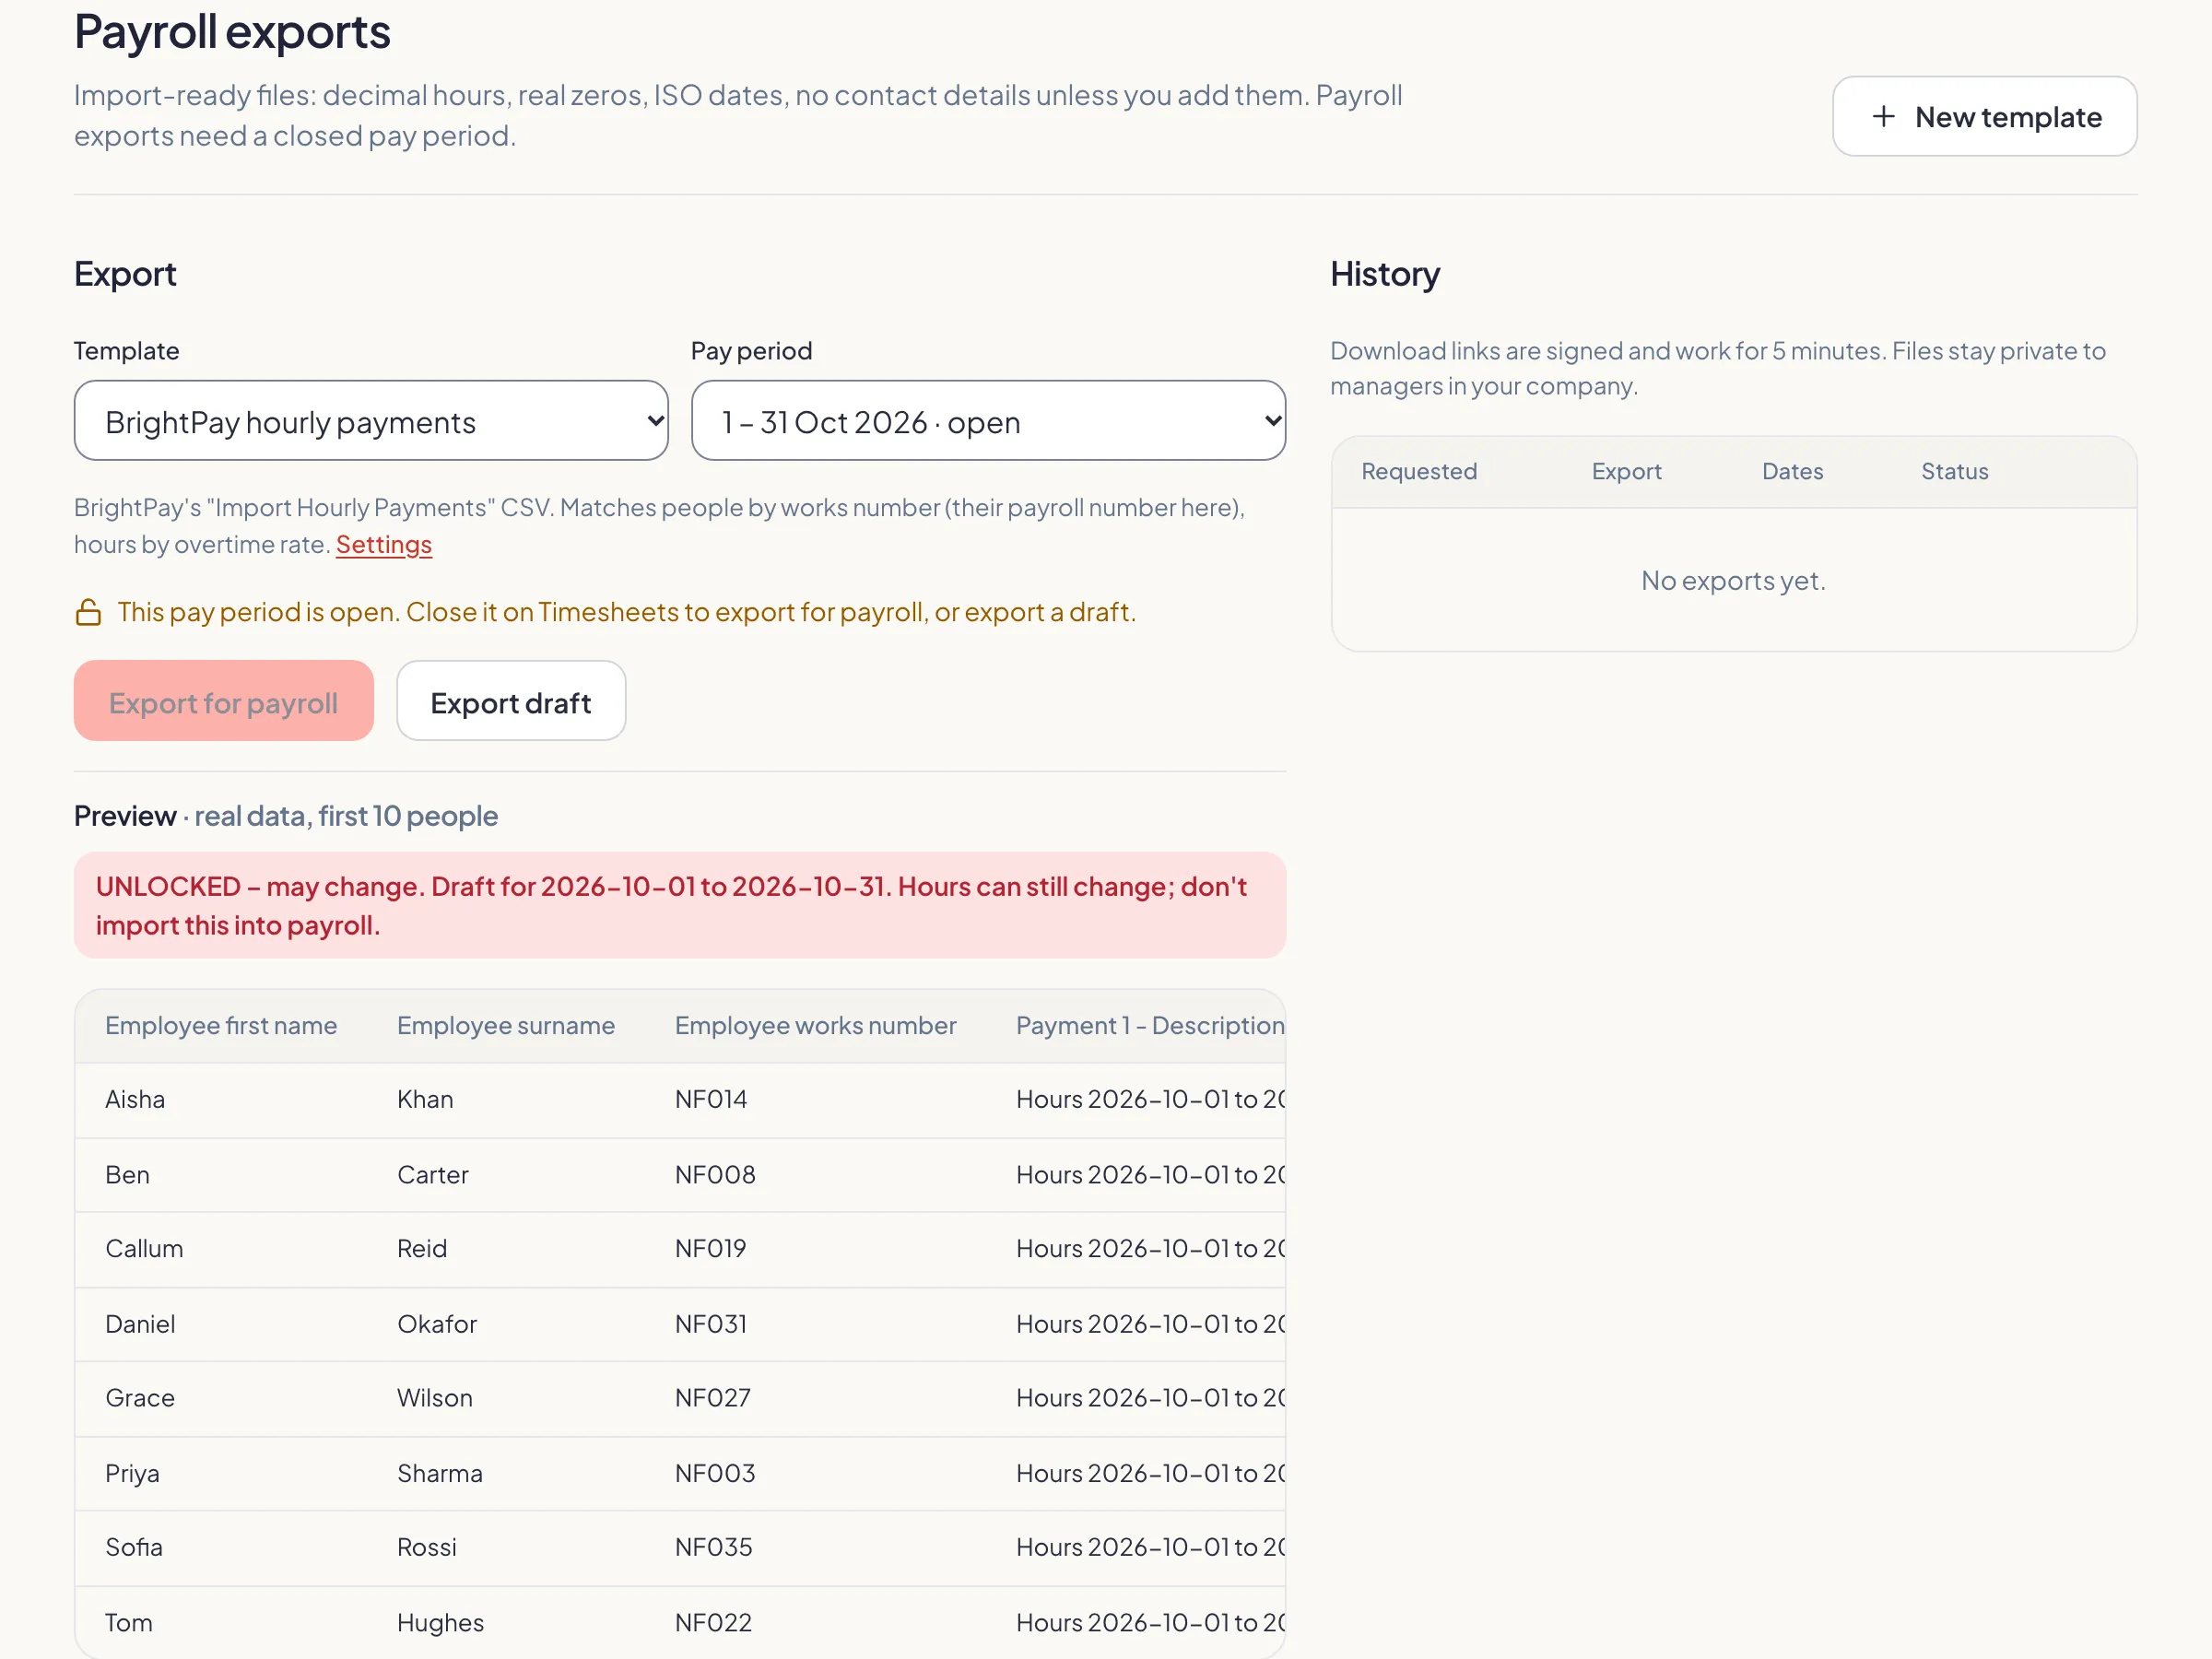Open the Pay period dropdown
This screenshot has height=1659, width=2212.
[x=988, y=421]
